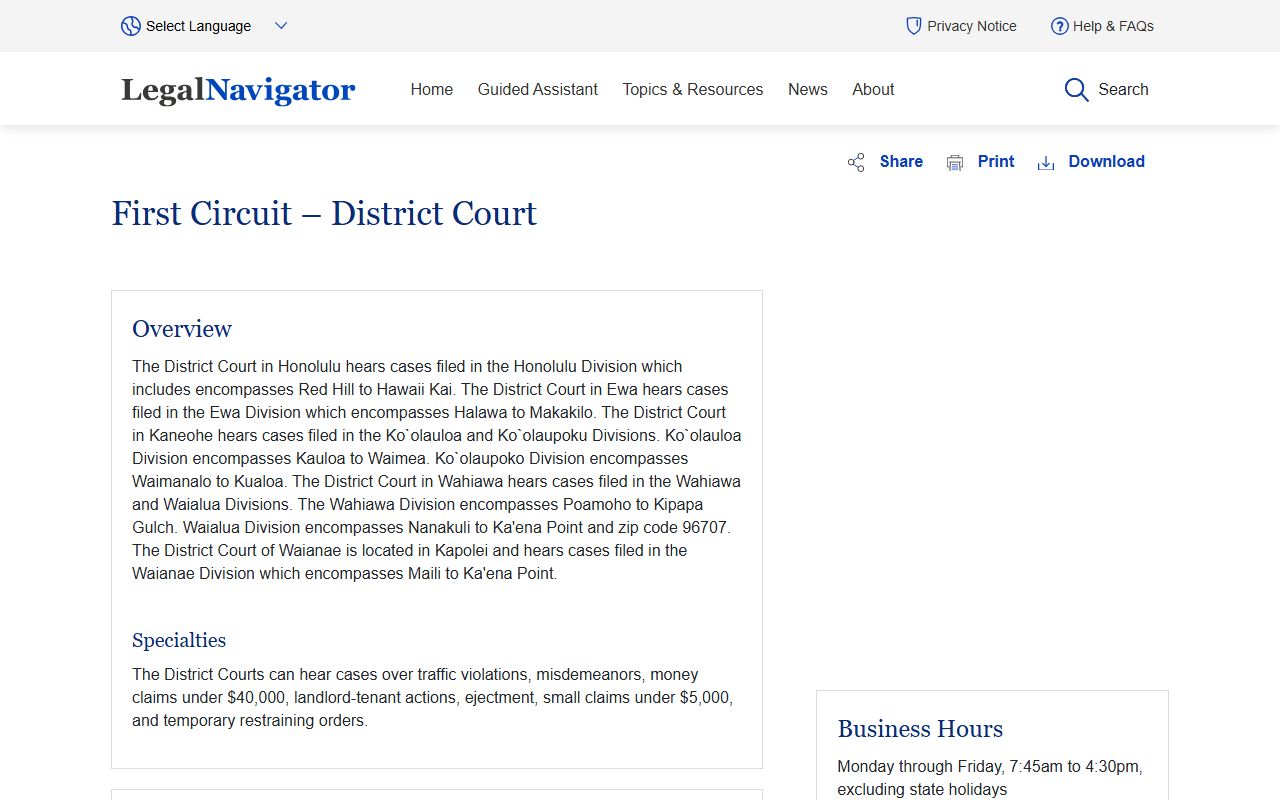Click the magnifying glass search icon
Screen dimensions: 1280x800
(1076, 90)
